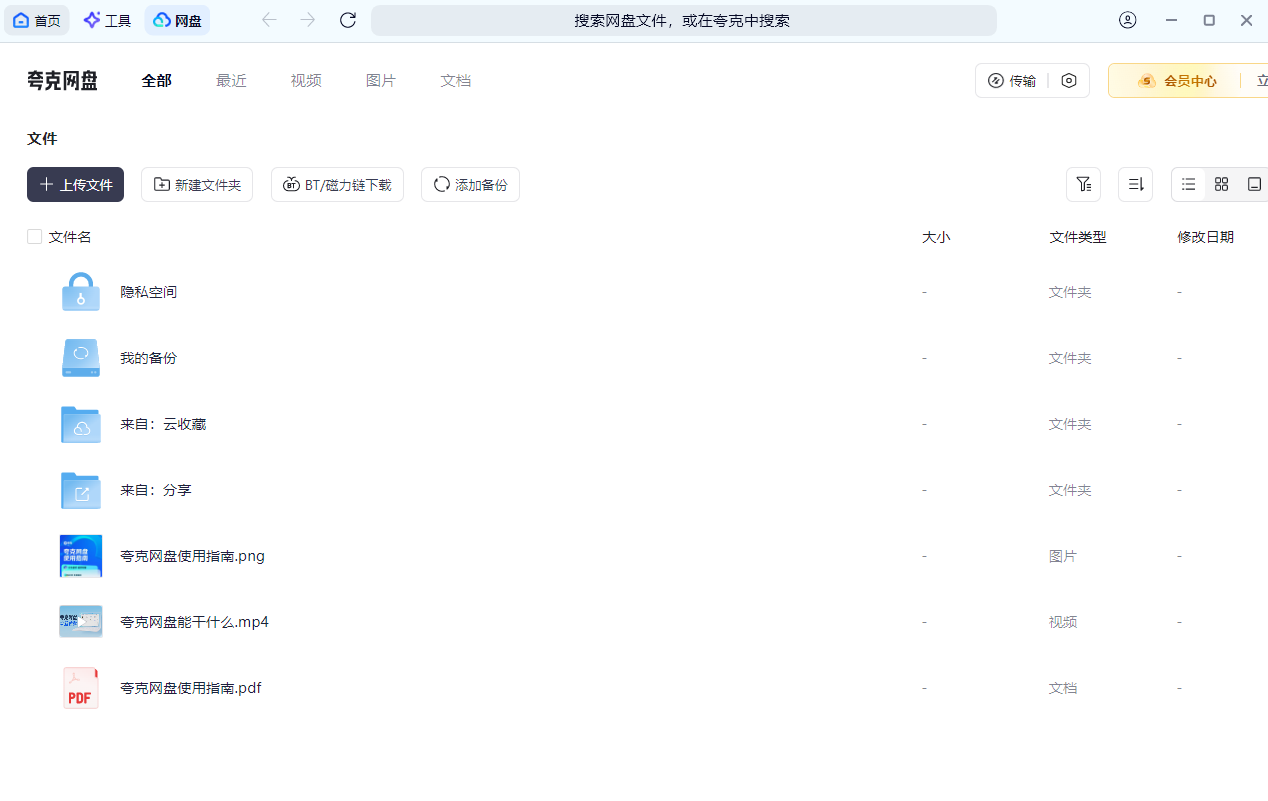This screenshot has width=1268, height=801.
Task: Sort by the 大小 column header
Action: 936,237
